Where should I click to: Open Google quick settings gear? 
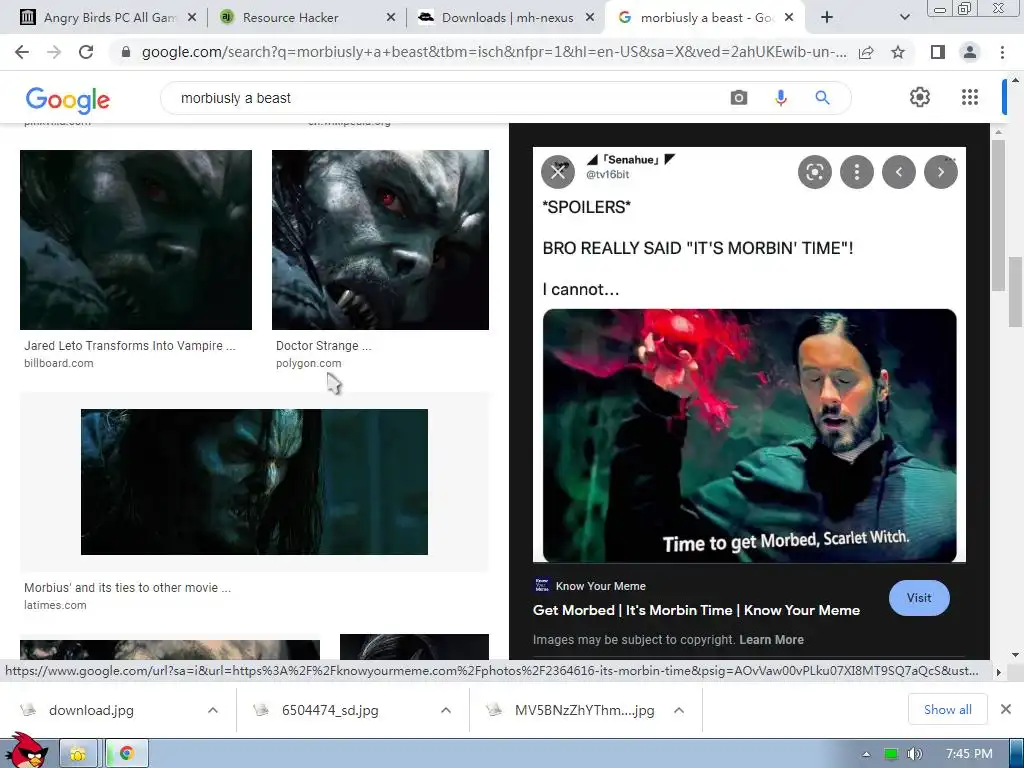coord(920,97)
